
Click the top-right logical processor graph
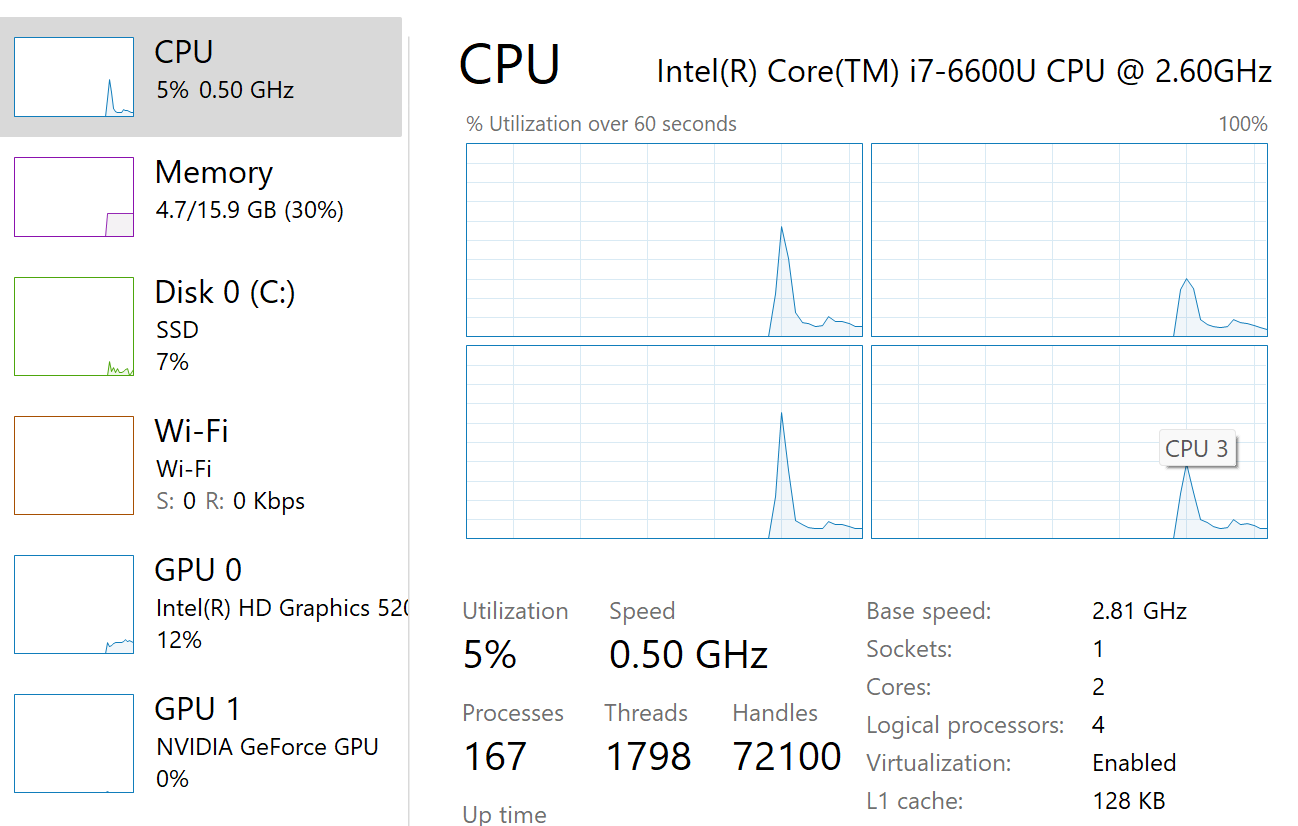point(1069,240)
